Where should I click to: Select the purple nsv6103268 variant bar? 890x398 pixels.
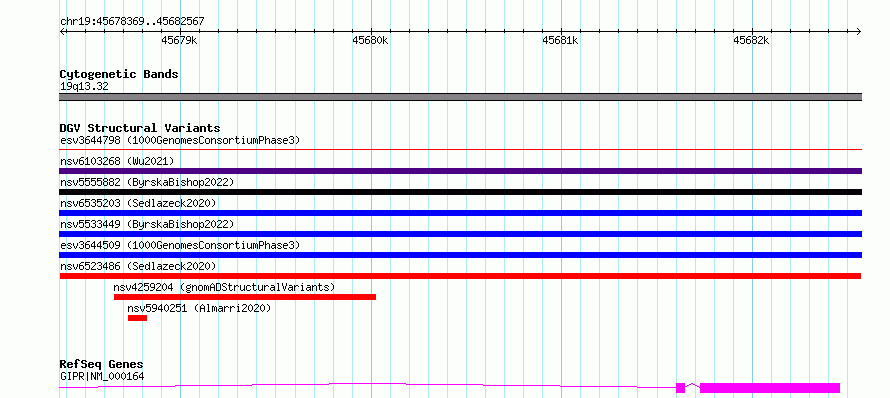coord(460,171)
